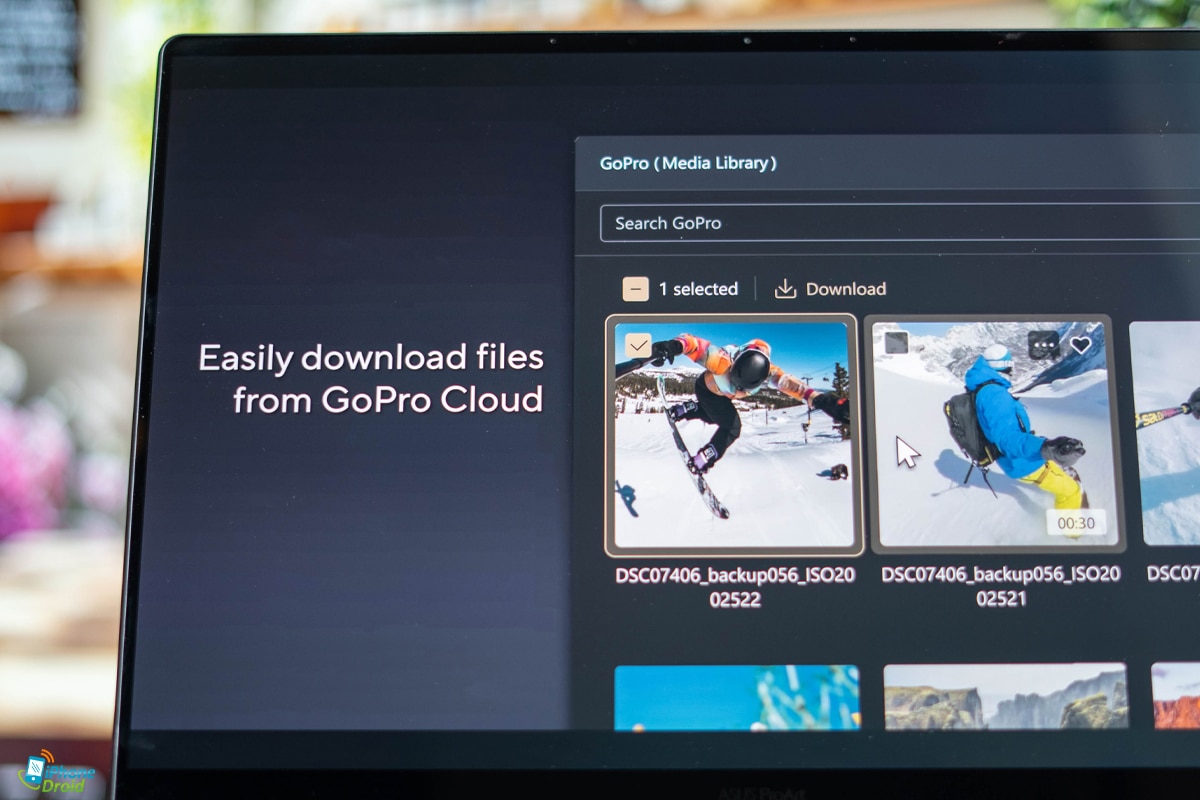1200x800 pixels.
Task: Toggle the select-all minus checkbox
Action: pyautogui.click(x=636, y=289)
